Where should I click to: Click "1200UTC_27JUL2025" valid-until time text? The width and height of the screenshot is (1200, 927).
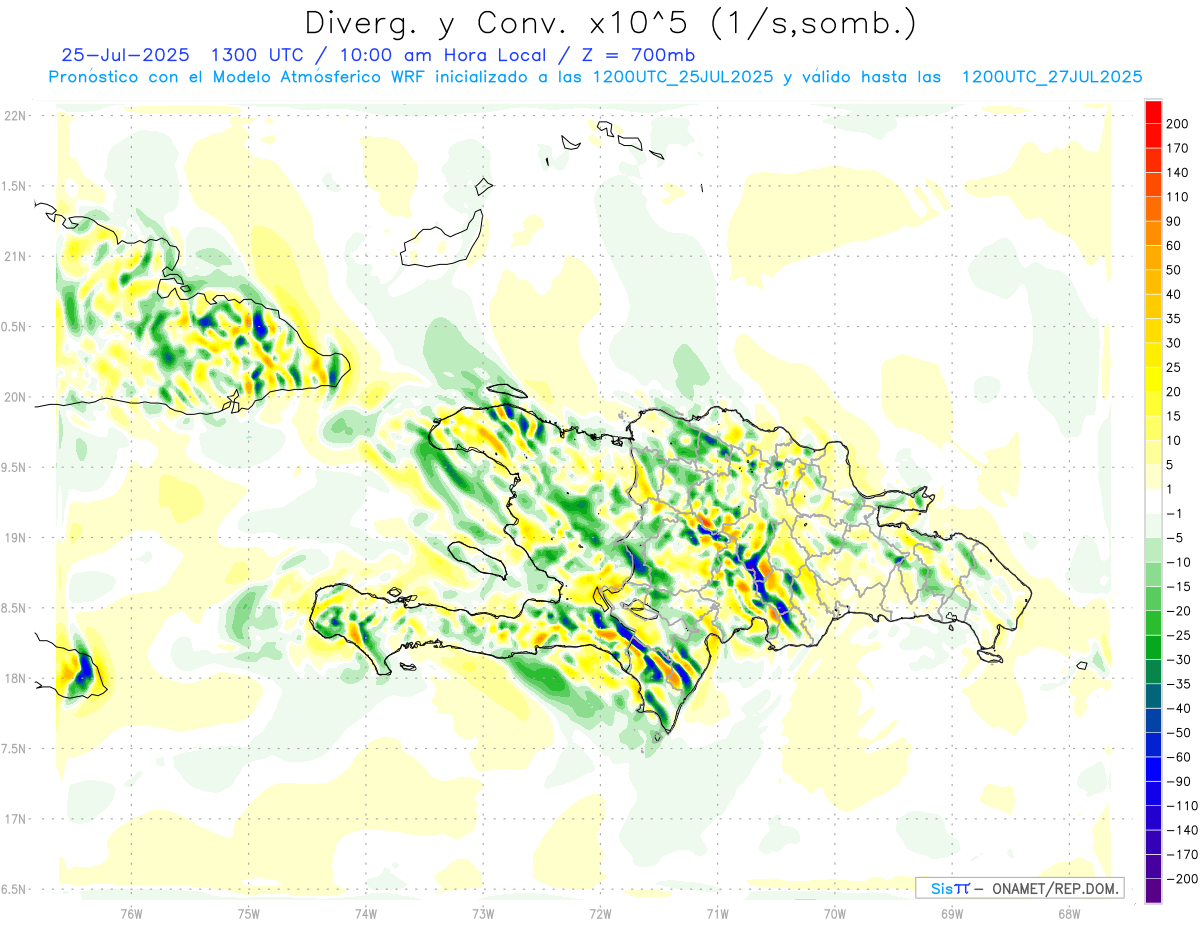(x=1051, y=77)
